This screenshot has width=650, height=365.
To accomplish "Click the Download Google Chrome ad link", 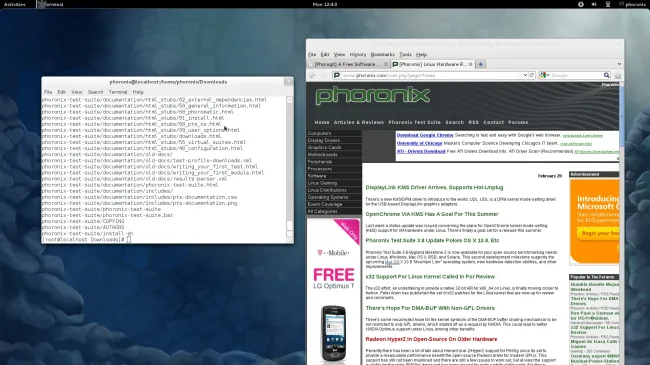I will tap(425, 135).
